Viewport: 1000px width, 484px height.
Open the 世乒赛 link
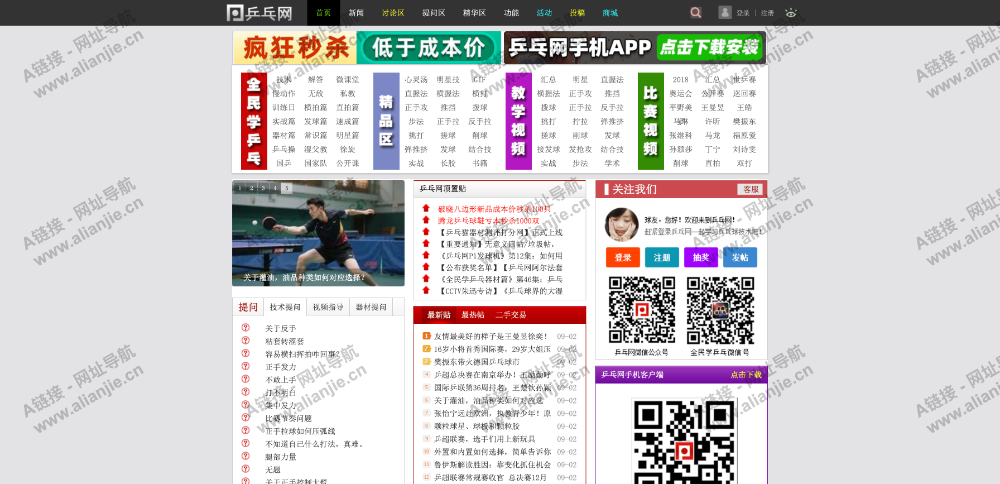pyautogui.click(x=744, y=80)
